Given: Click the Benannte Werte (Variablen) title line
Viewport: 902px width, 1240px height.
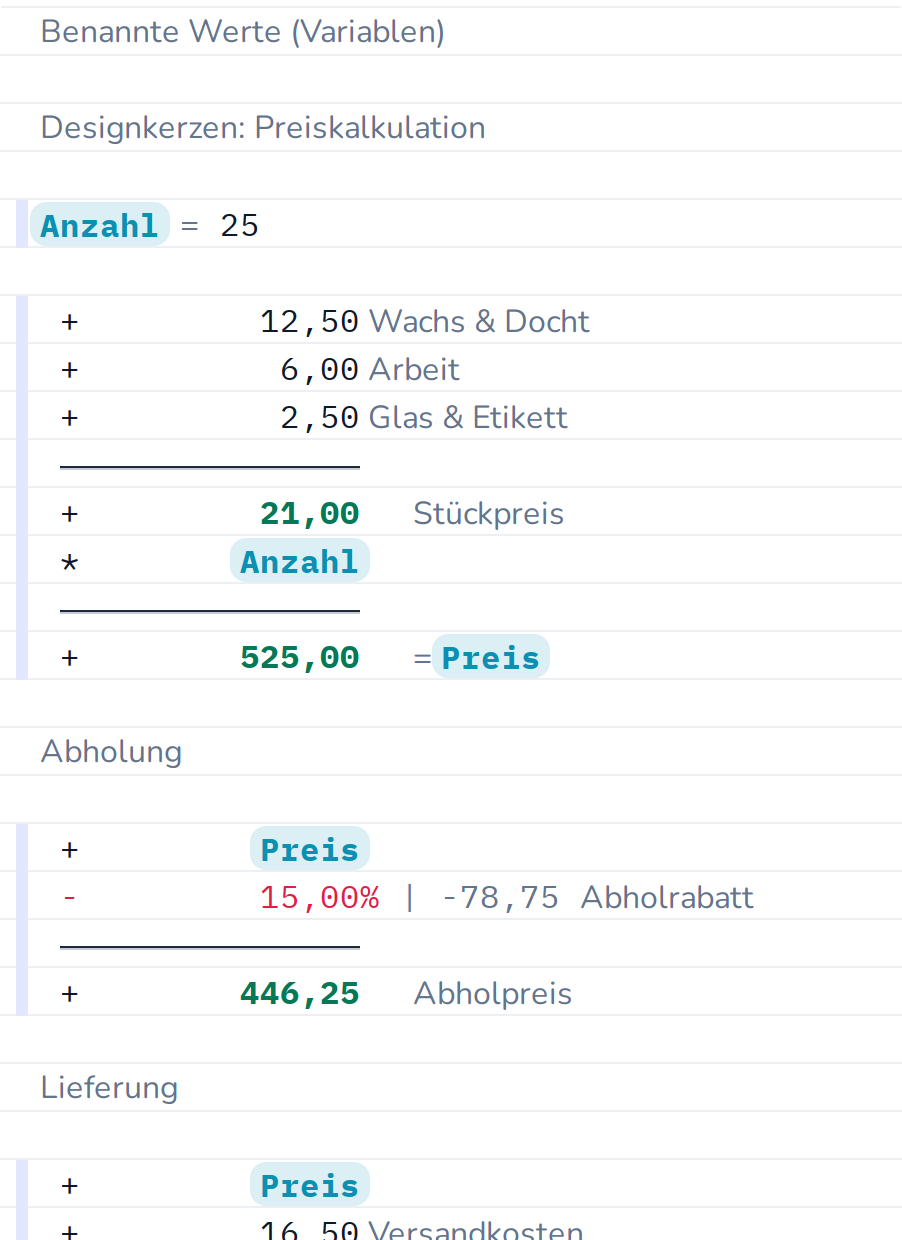Looking at the screenshot, I should pos(243,32).
